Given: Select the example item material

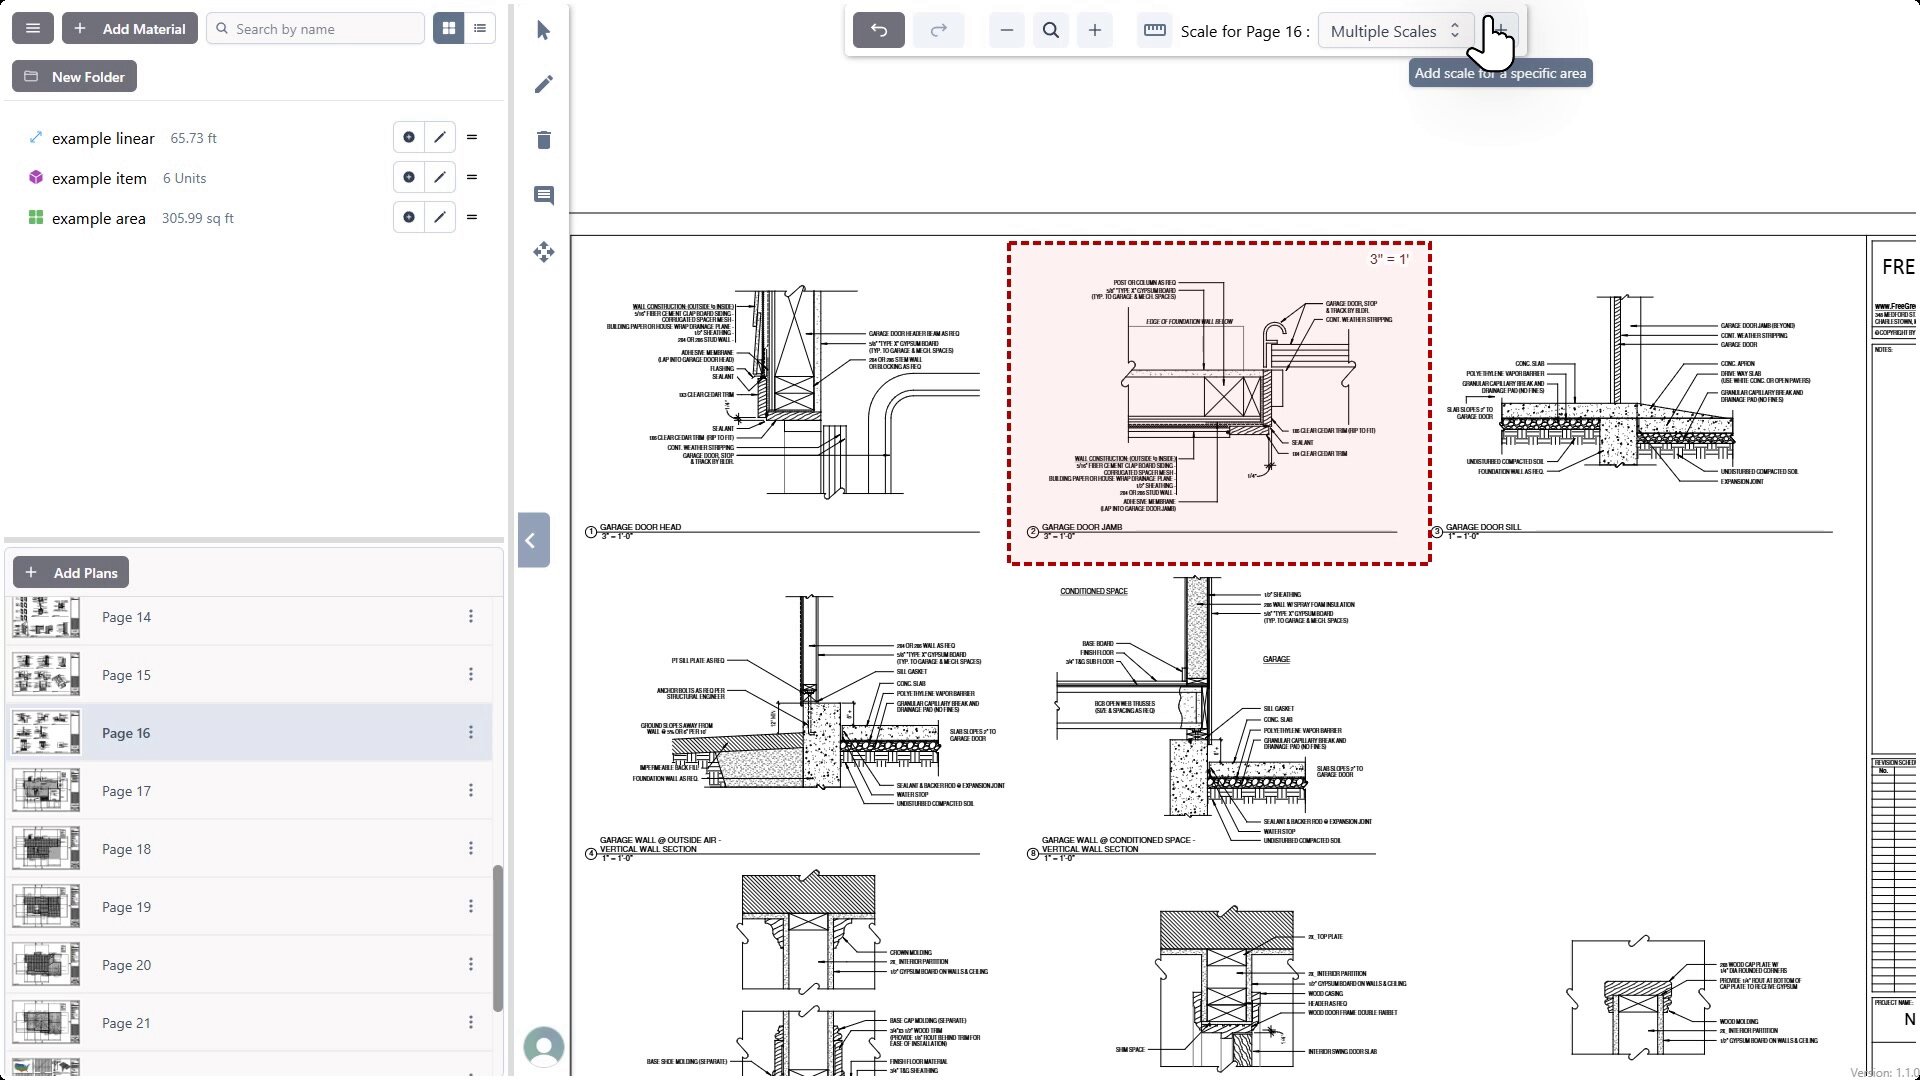Looking at the screenshot, I should [x=99, y=178].
